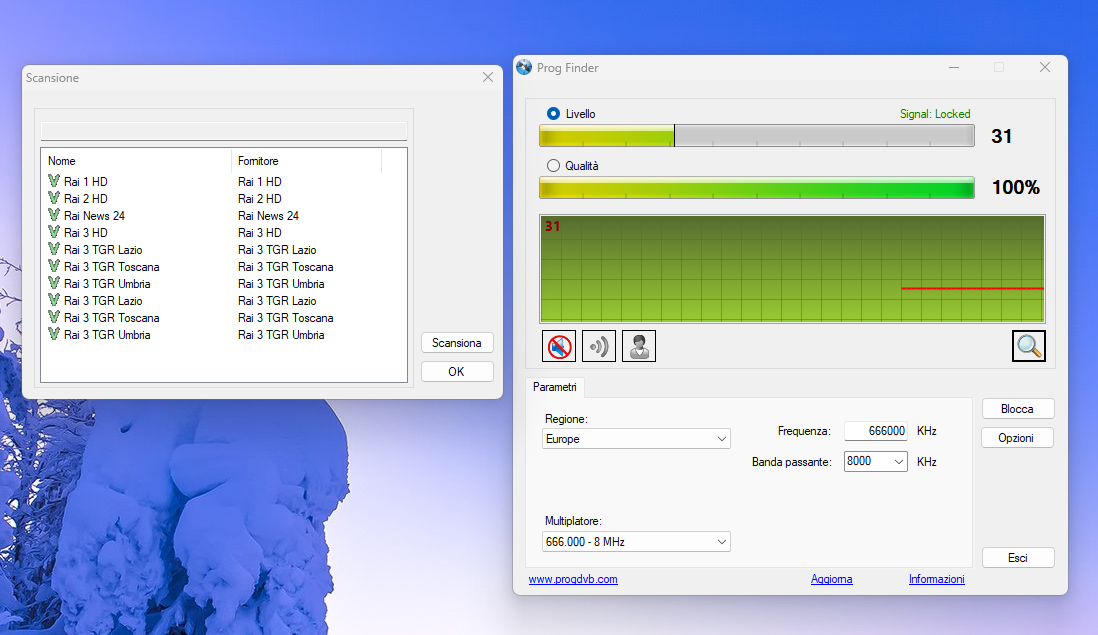This screenshot has height=635, width=1098.
Task: Open the Regione Europe dropdown
Action: tap(636, 439)
